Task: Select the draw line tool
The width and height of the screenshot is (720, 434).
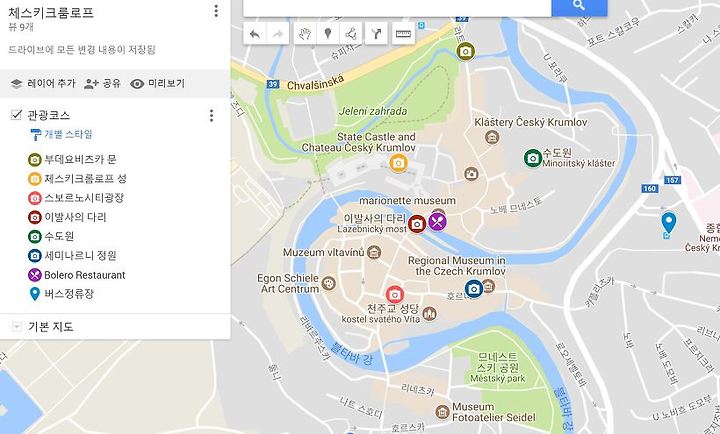Action: pos(351,34)
